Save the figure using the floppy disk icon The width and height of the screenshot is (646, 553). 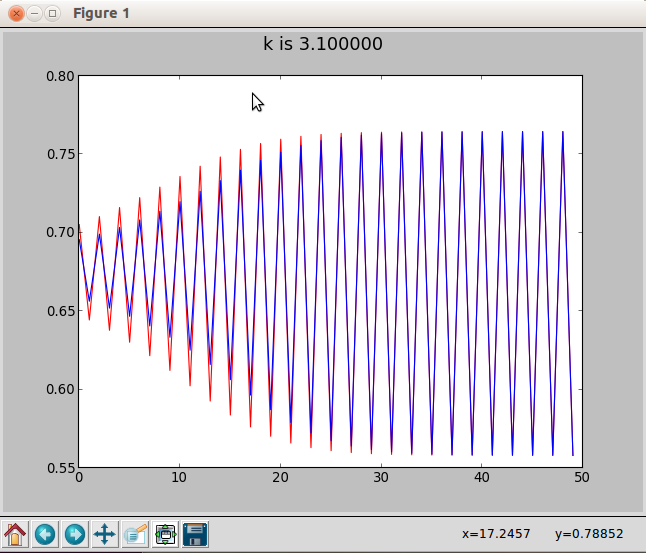coord(195,534)
